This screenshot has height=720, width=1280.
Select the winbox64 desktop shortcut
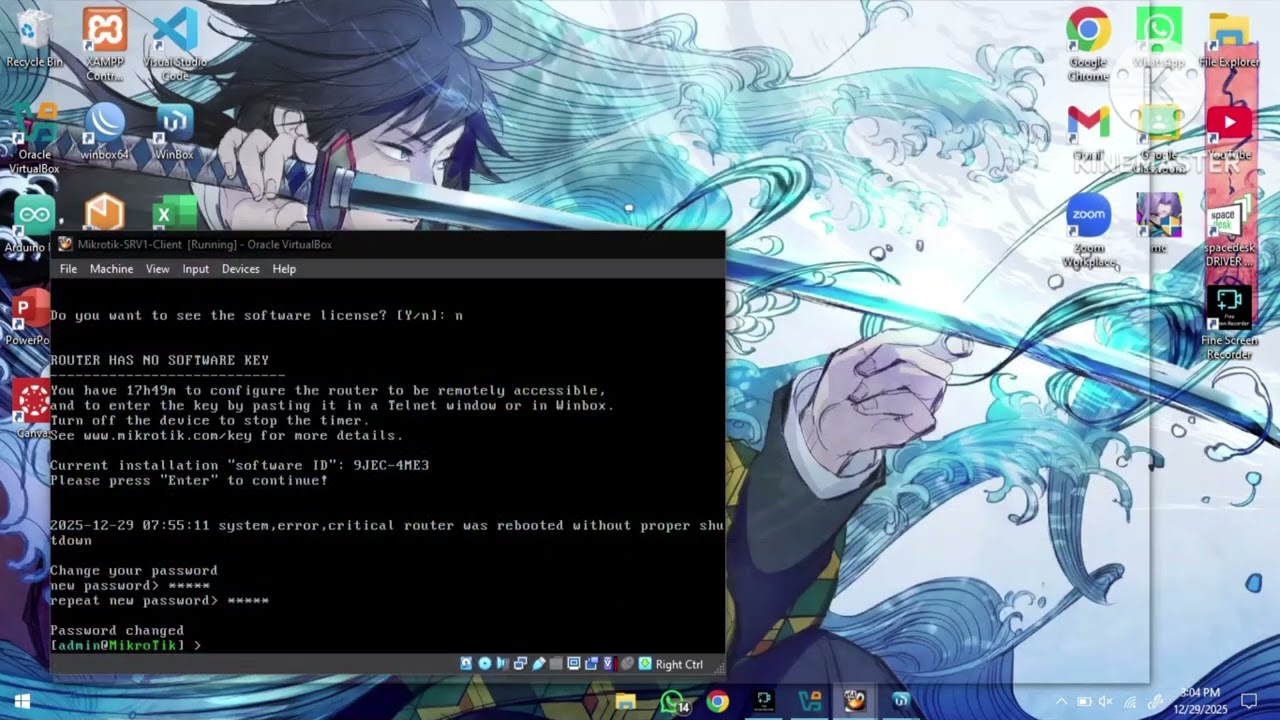click(105, 132)
